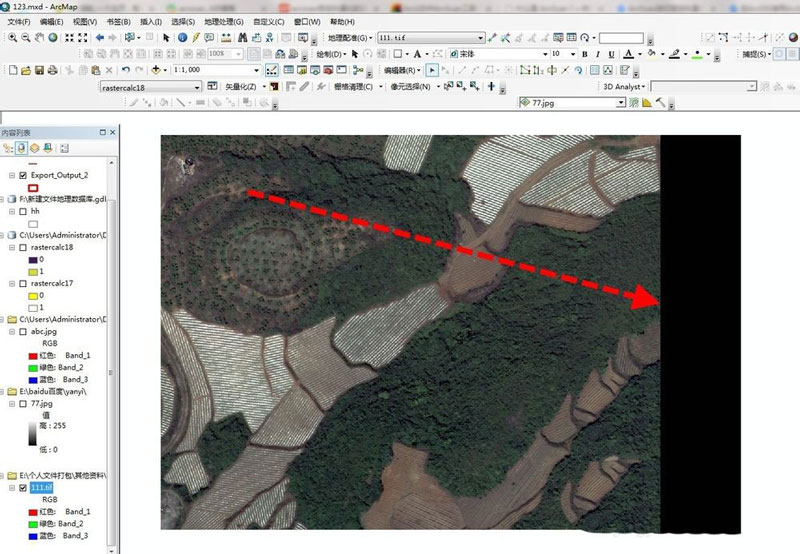This screenshot has height=554, width=800.
Task: Select the Zoom In tool
Action: tap(11, 38)
